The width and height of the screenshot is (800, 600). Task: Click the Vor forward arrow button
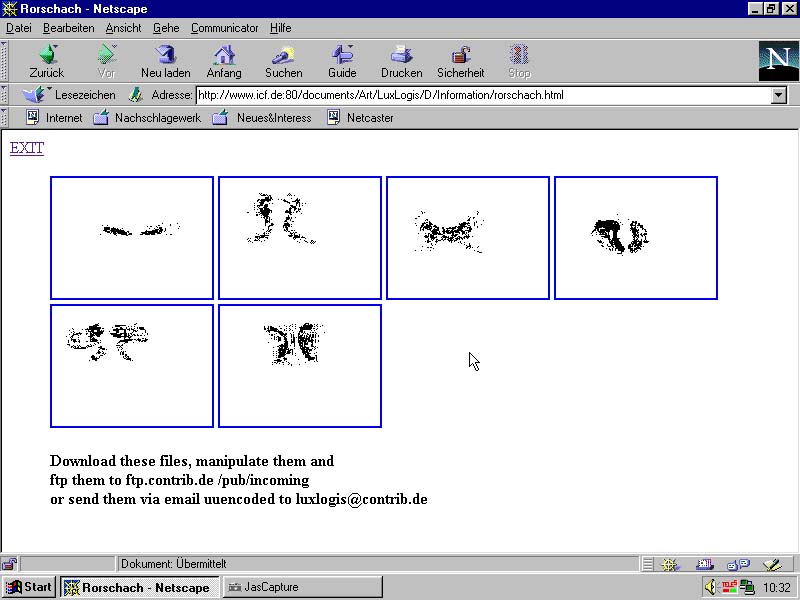click(107, 61)
